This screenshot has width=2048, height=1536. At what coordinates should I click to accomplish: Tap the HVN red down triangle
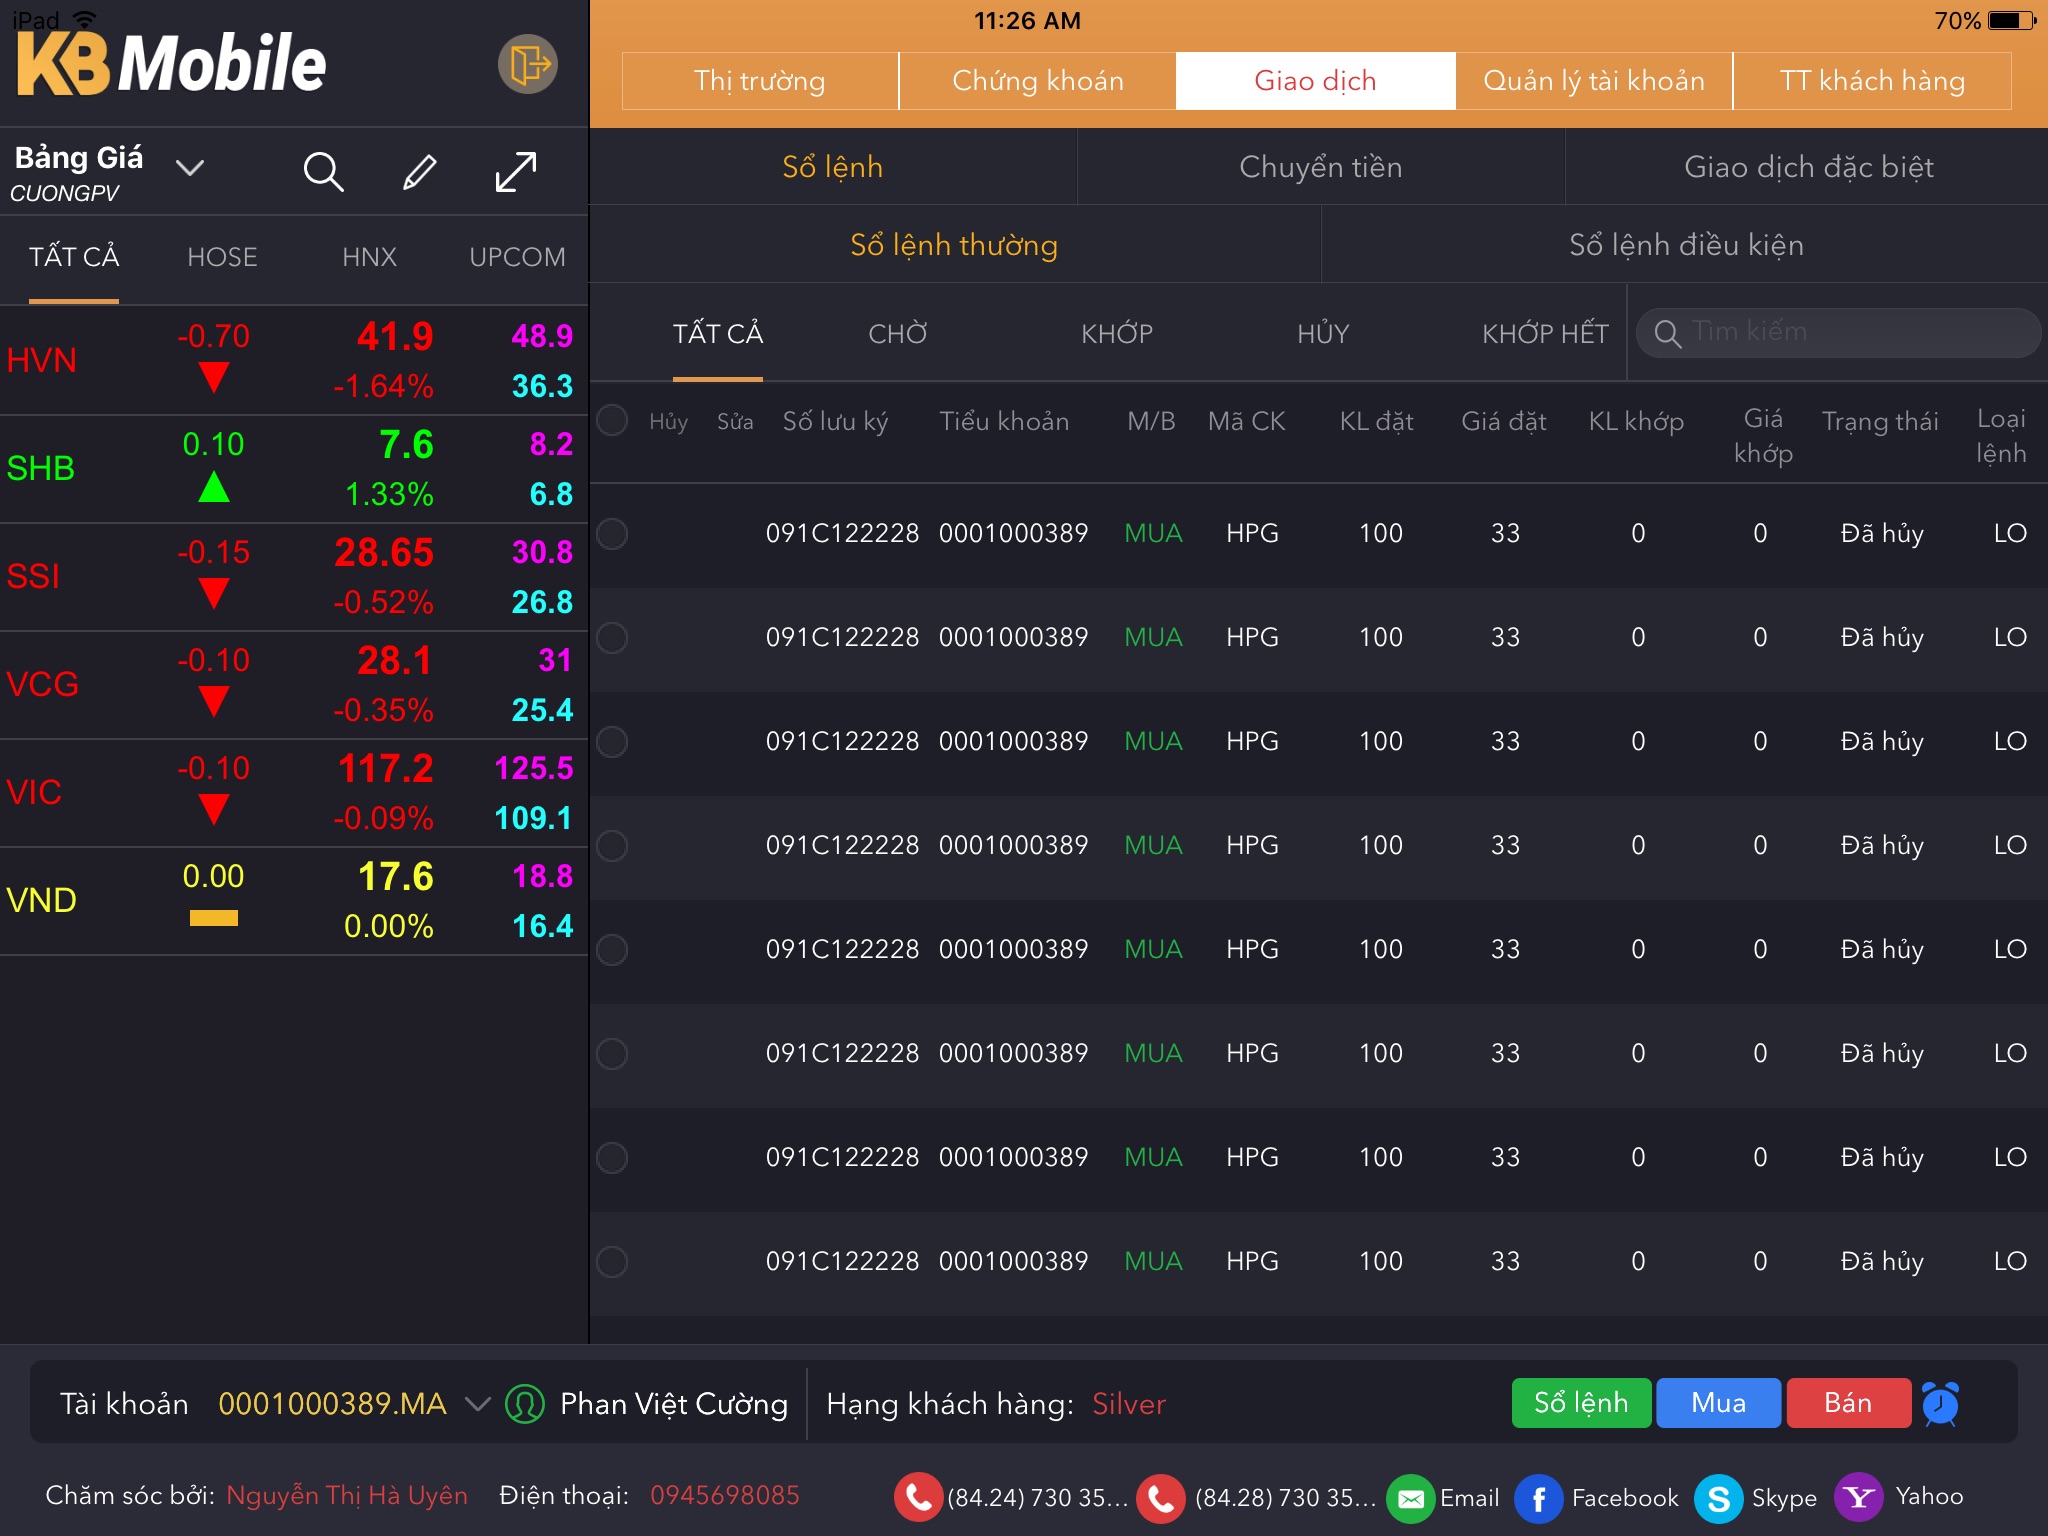[x=214, y=377]
